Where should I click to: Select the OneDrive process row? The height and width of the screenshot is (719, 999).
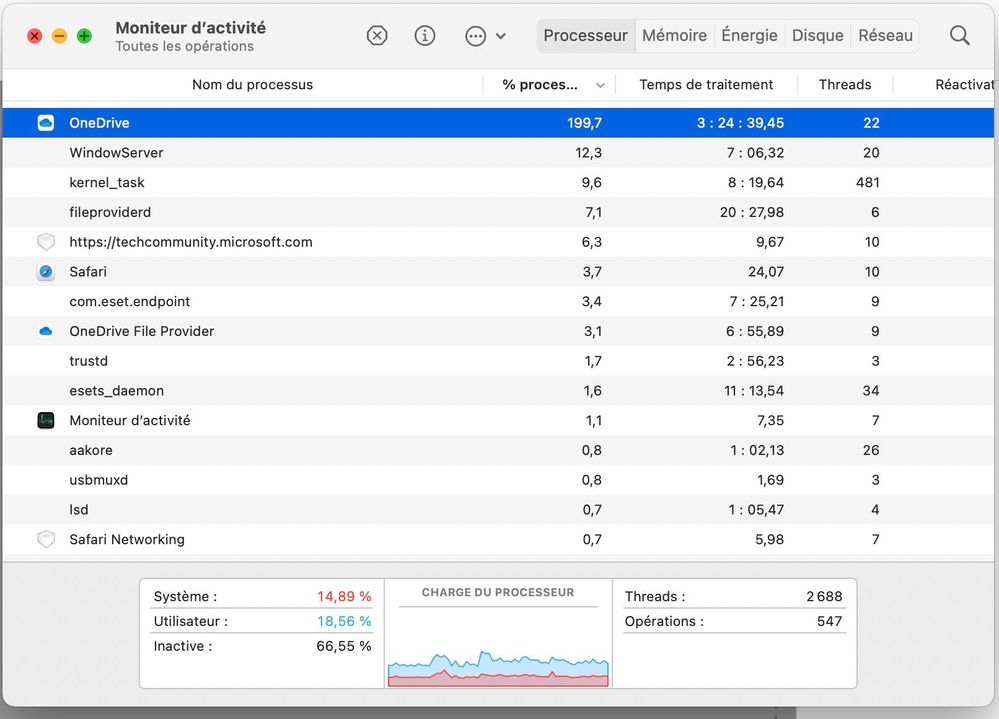pos(498,123)
